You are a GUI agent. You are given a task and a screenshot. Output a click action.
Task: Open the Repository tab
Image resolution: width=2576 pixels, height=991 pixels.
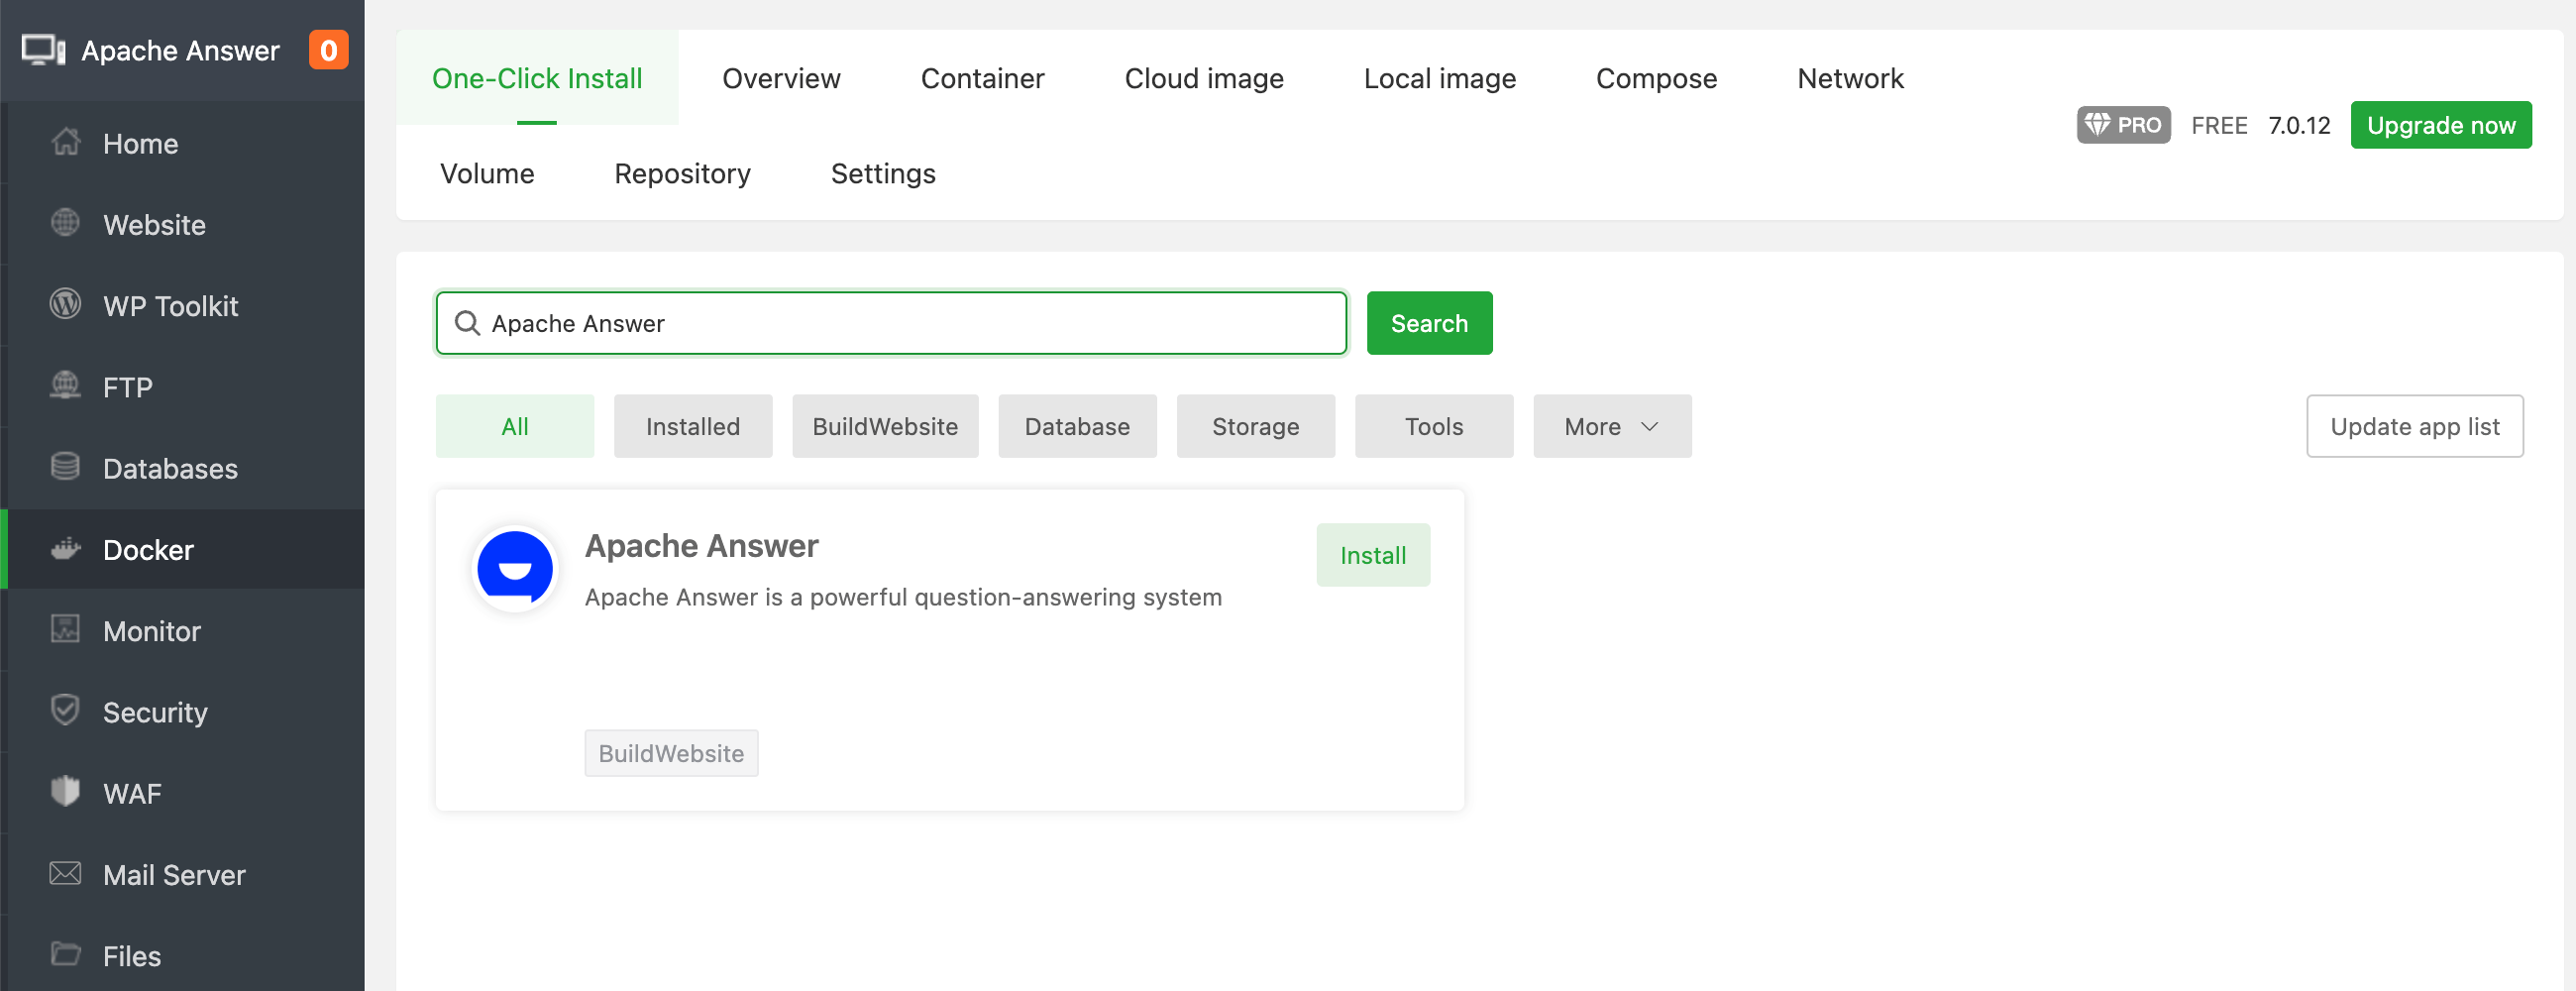682,174
